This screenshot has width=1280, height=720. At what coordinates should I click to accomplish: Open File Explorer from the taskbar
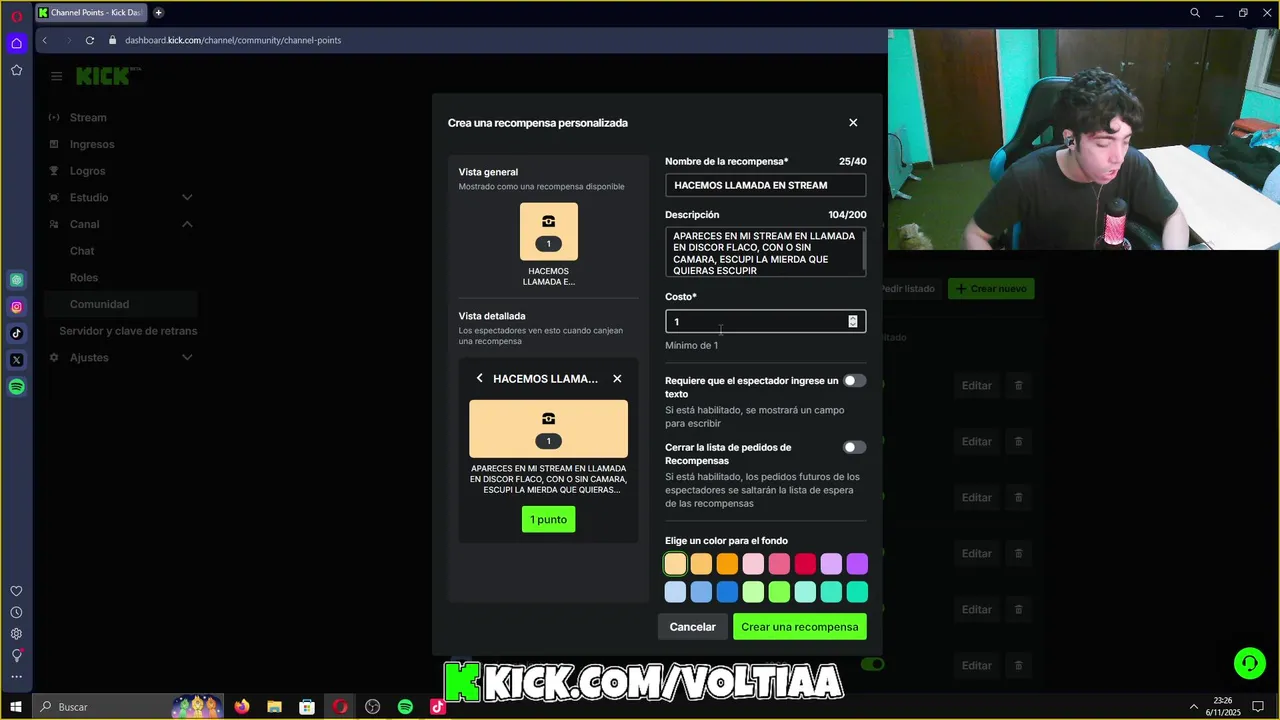pyautogui.click(x=275, y=707)
